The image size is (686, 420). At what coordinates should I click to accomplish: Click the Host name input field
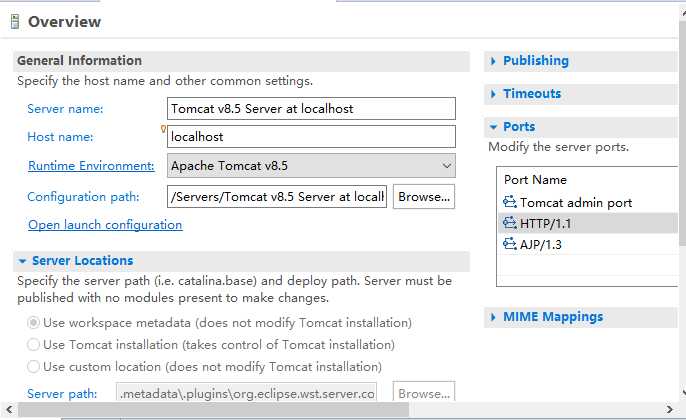pyautogui.click(x=311, y=136)
